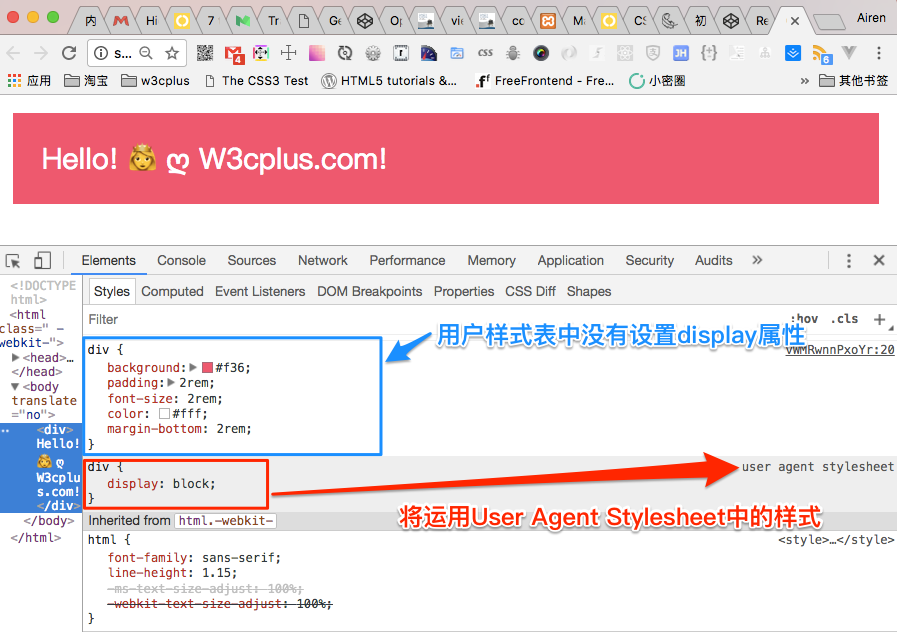Open the Event Listeners pane

pyautogui.click(x=260, y=291)
